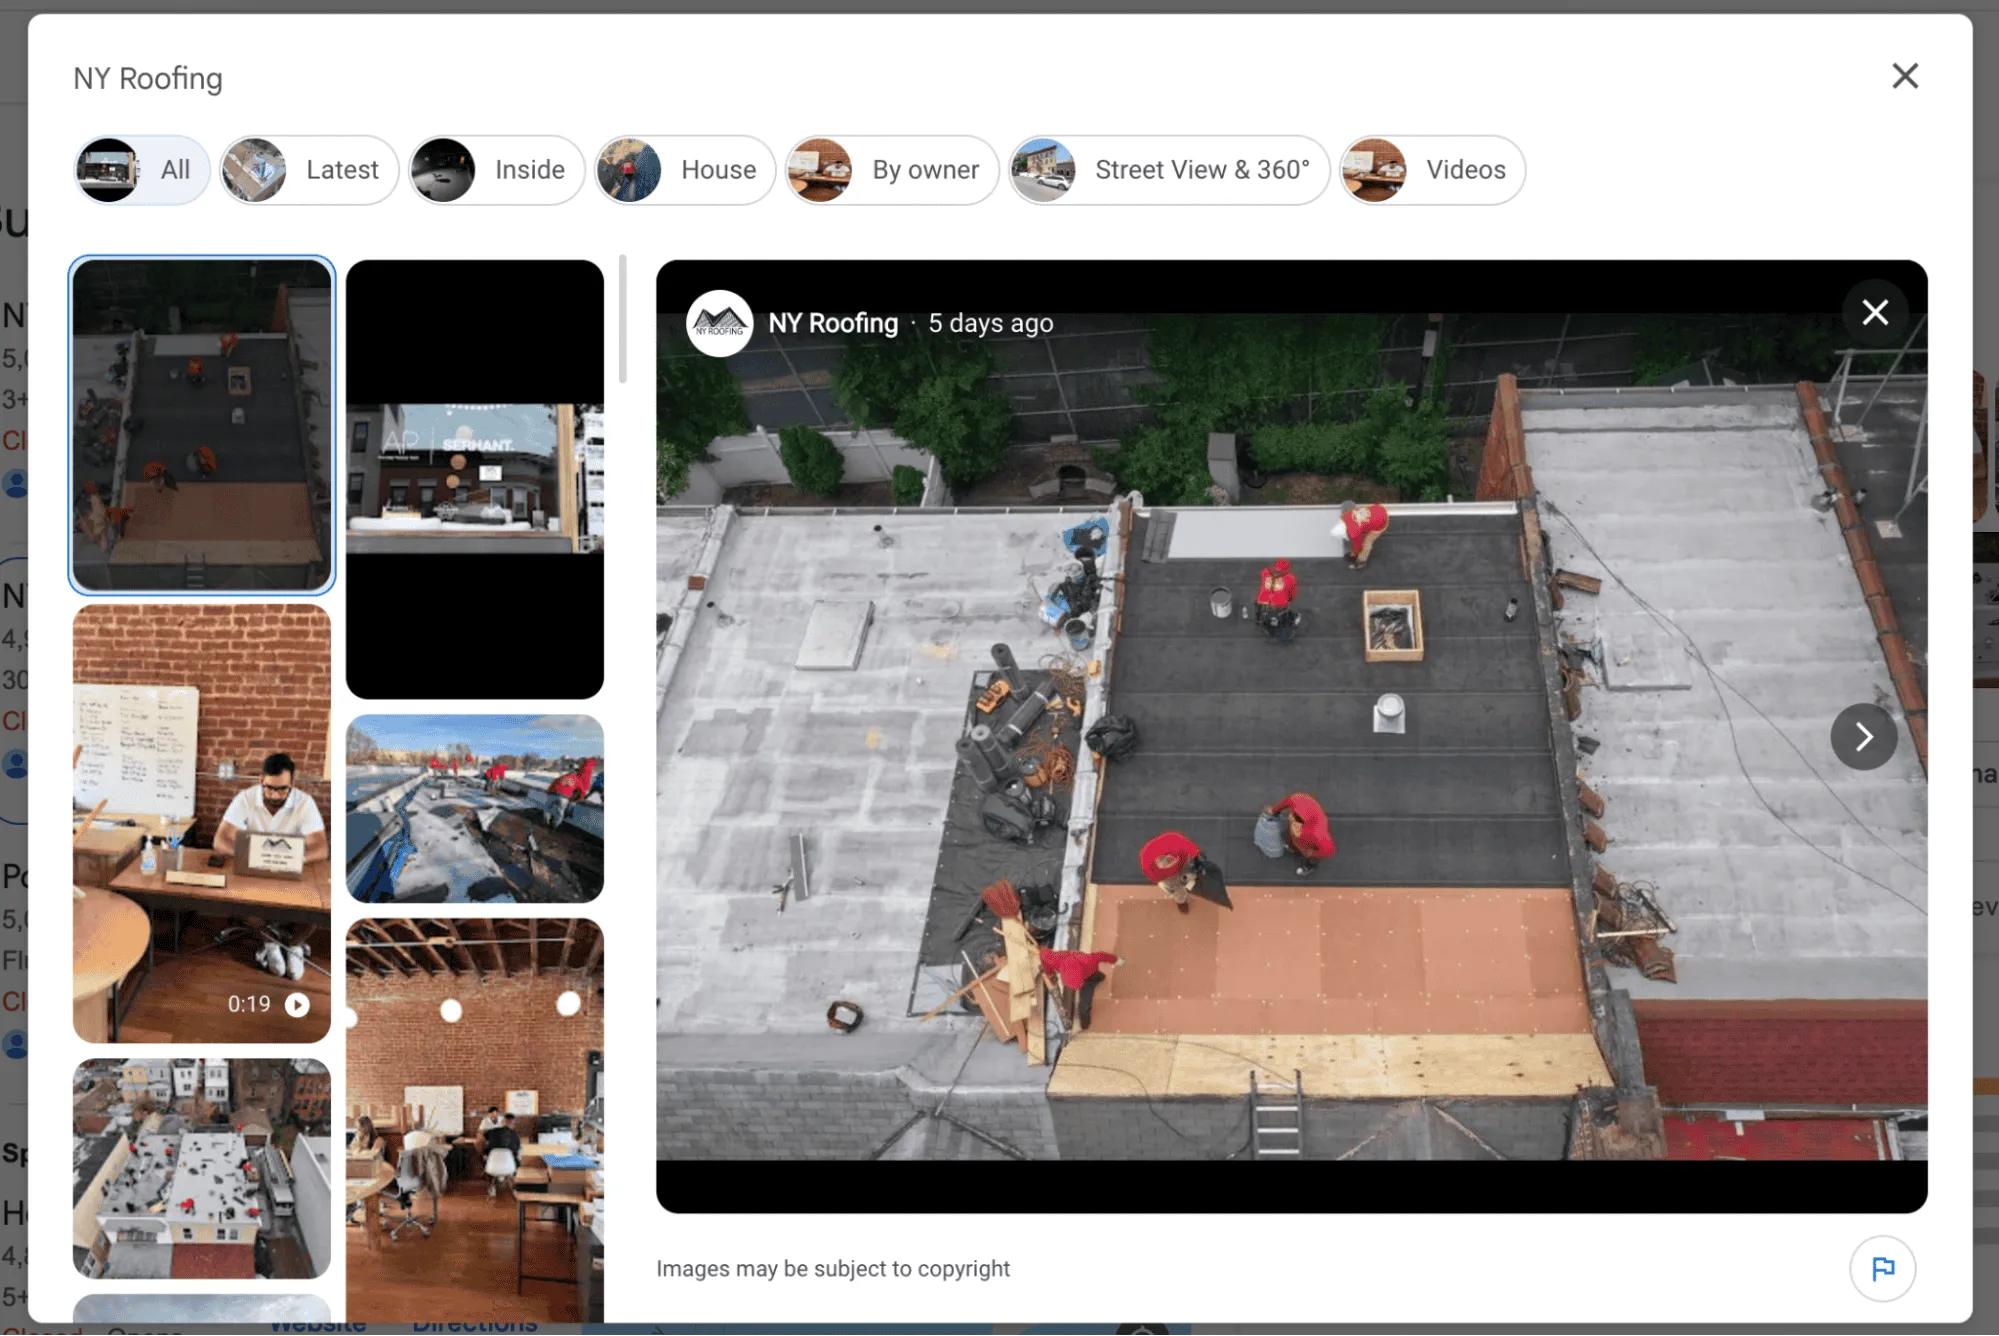Close the large photo viewer
Image resolution: width=1999 pixels, height=1336 pixels.
pos(1875,312)
